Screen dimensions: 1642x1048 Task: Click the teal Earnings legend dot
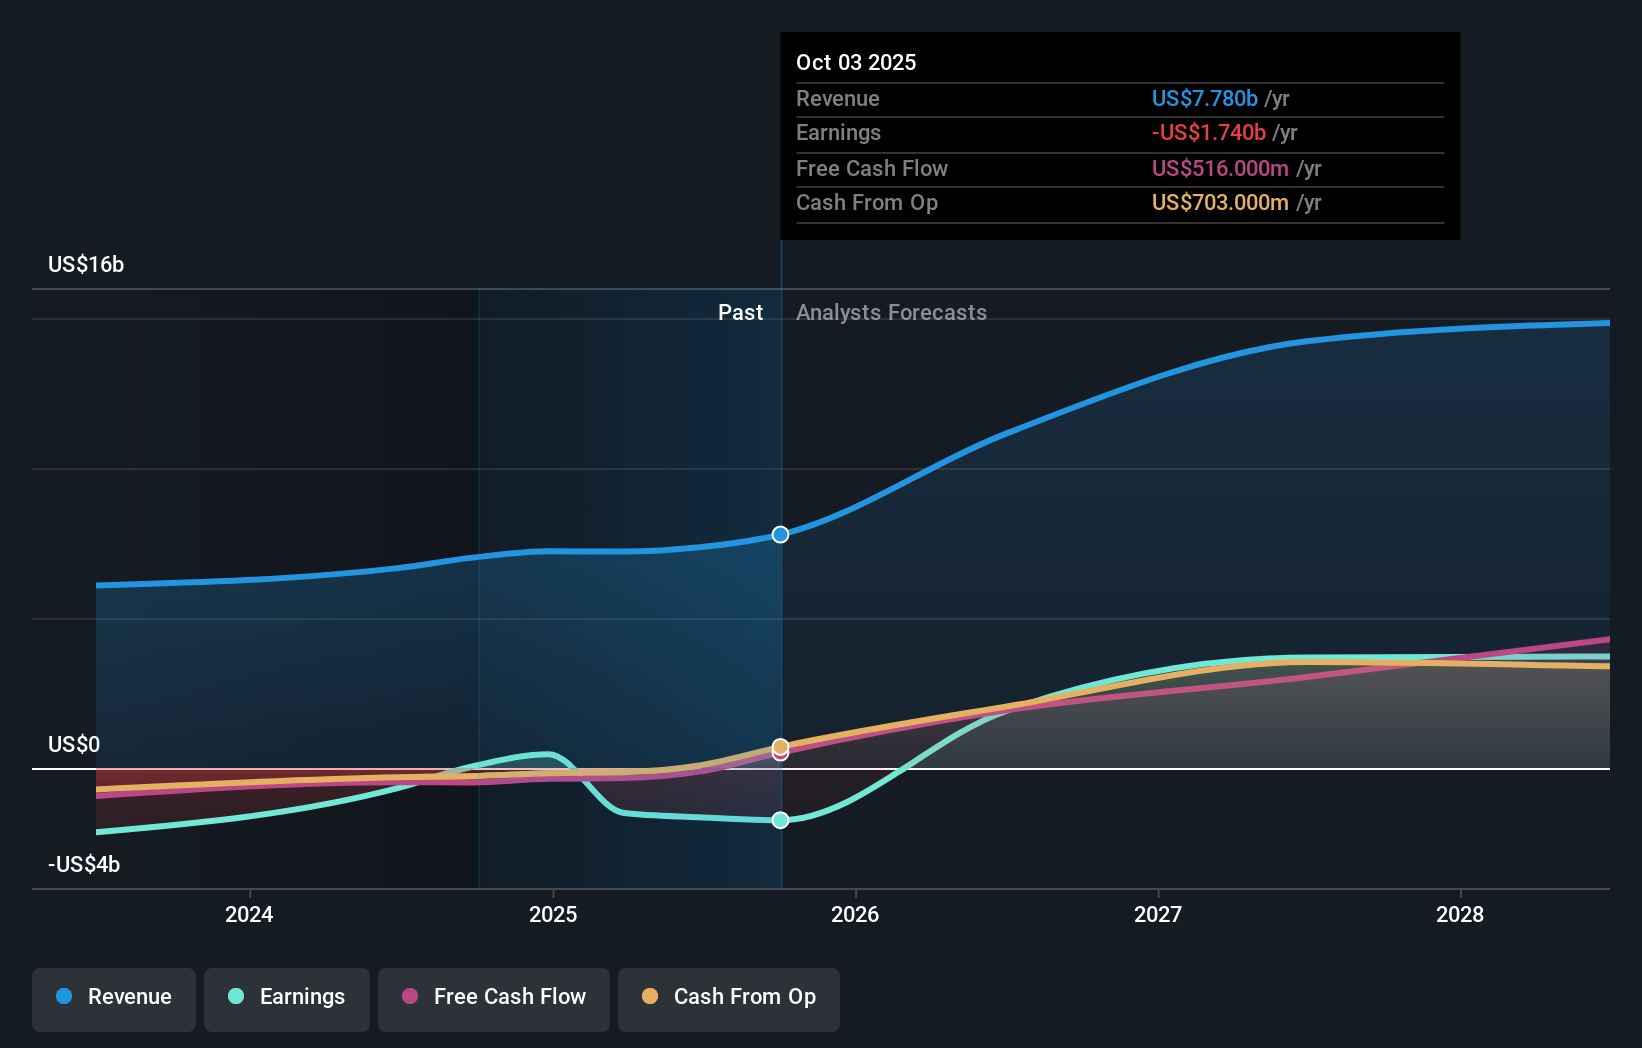234,997
